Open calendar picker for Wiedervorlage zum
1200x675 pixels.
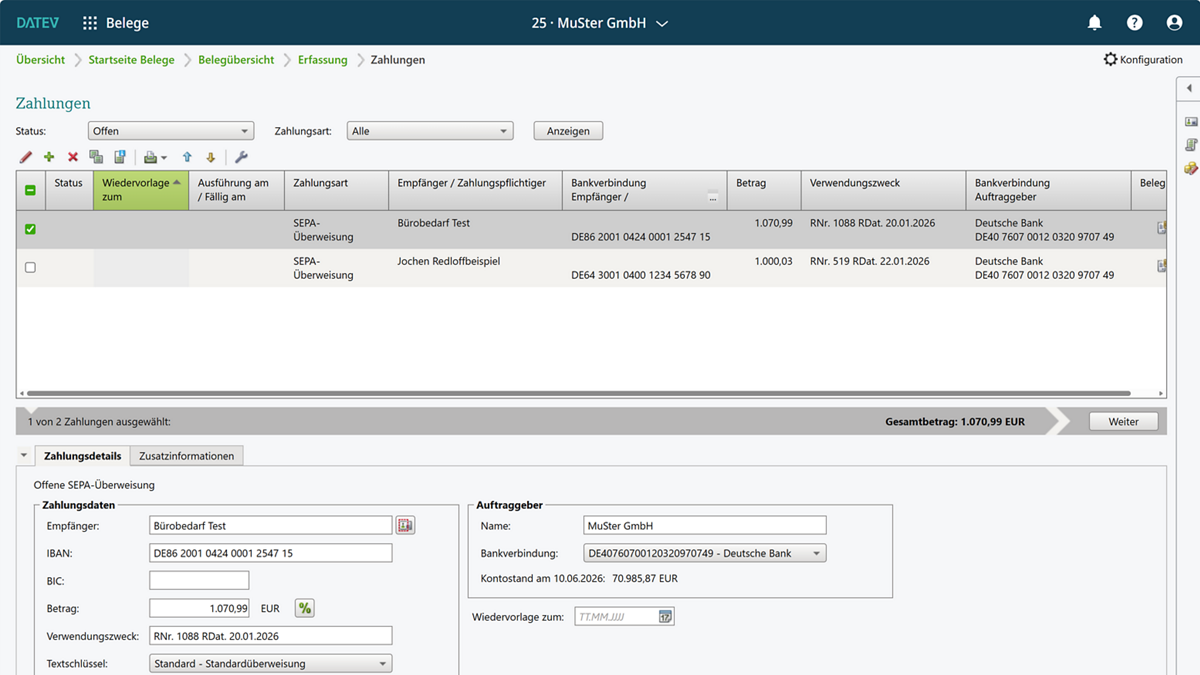(x=665, y=617)
